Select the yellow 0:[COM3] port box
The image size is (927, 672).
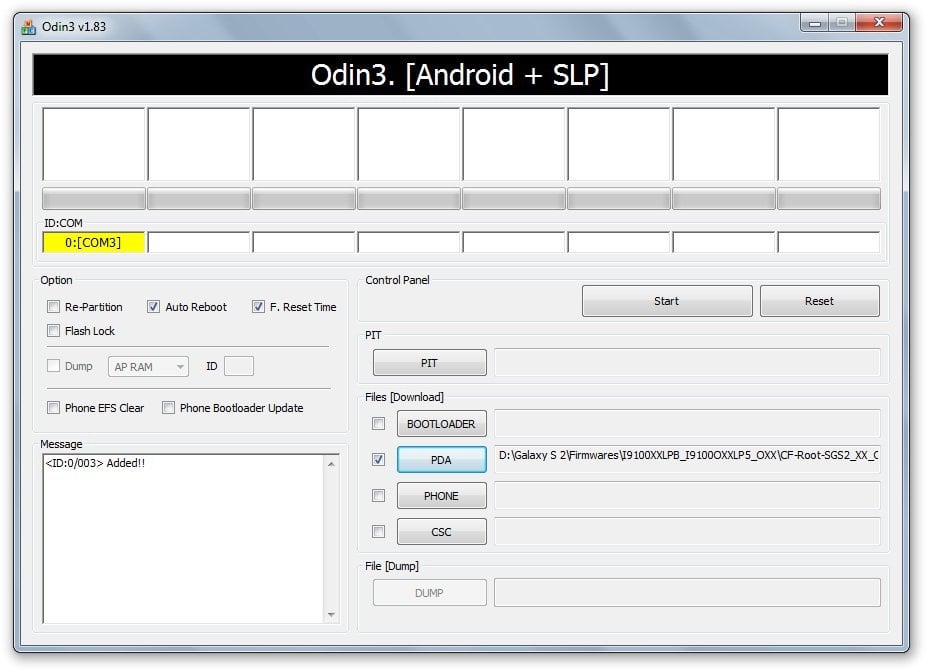94,242
